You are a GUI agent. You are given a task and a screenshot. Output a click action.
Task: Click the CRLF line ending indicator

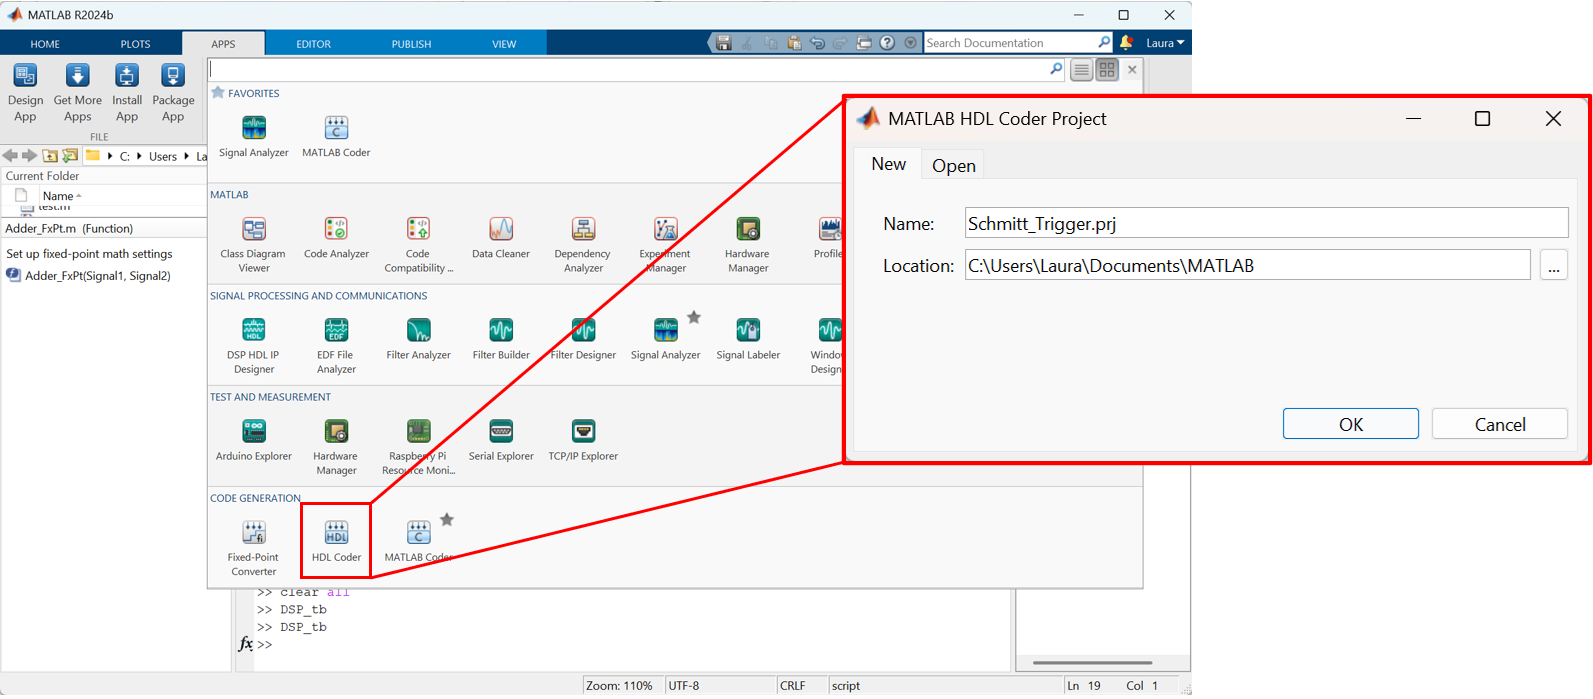tap(793, 686)
